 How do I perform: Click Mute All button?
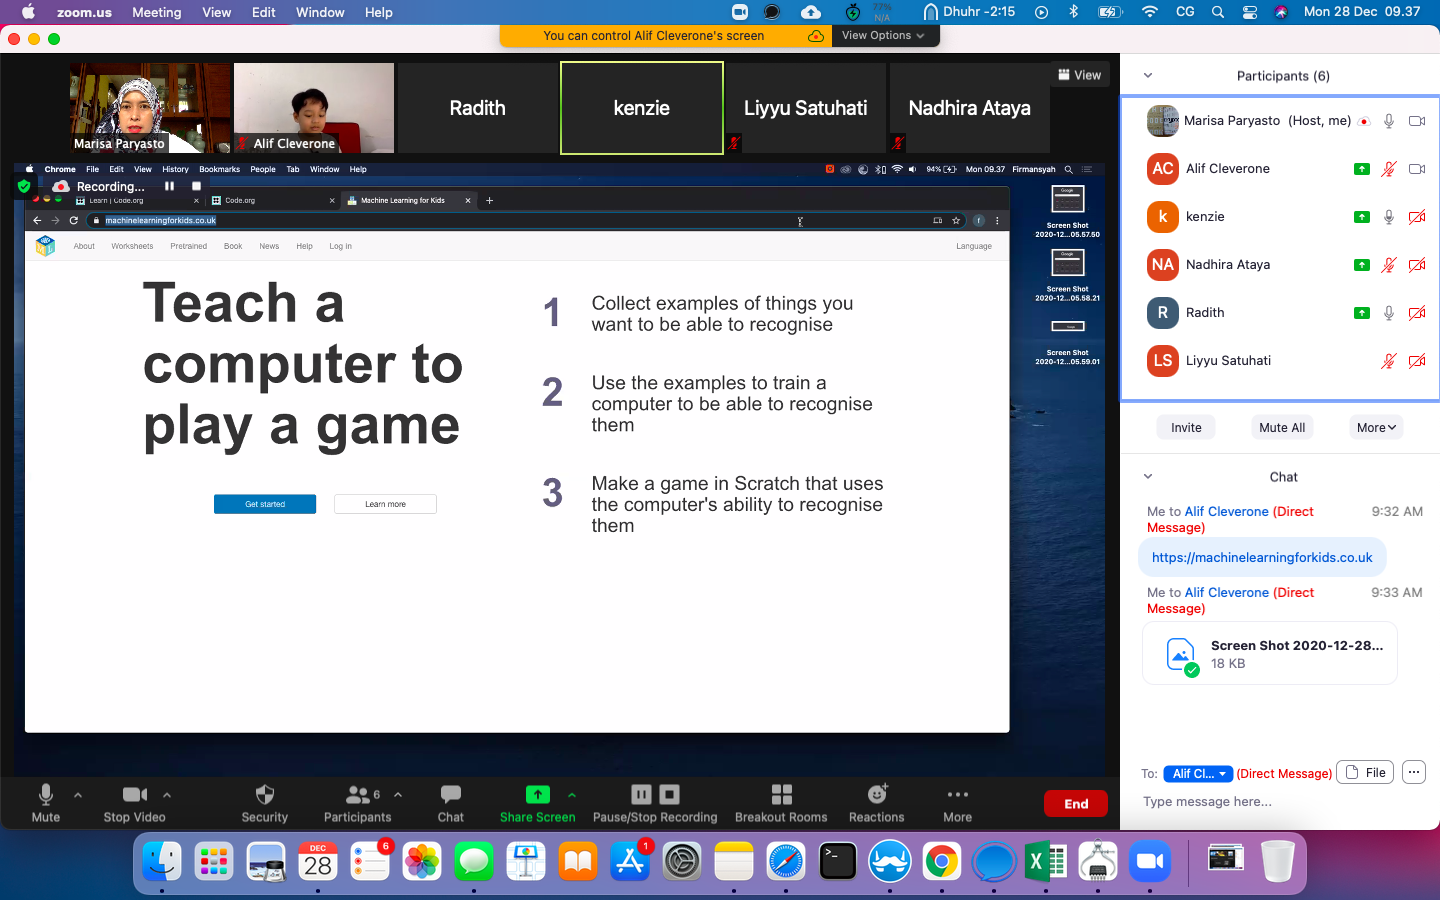1282,427
